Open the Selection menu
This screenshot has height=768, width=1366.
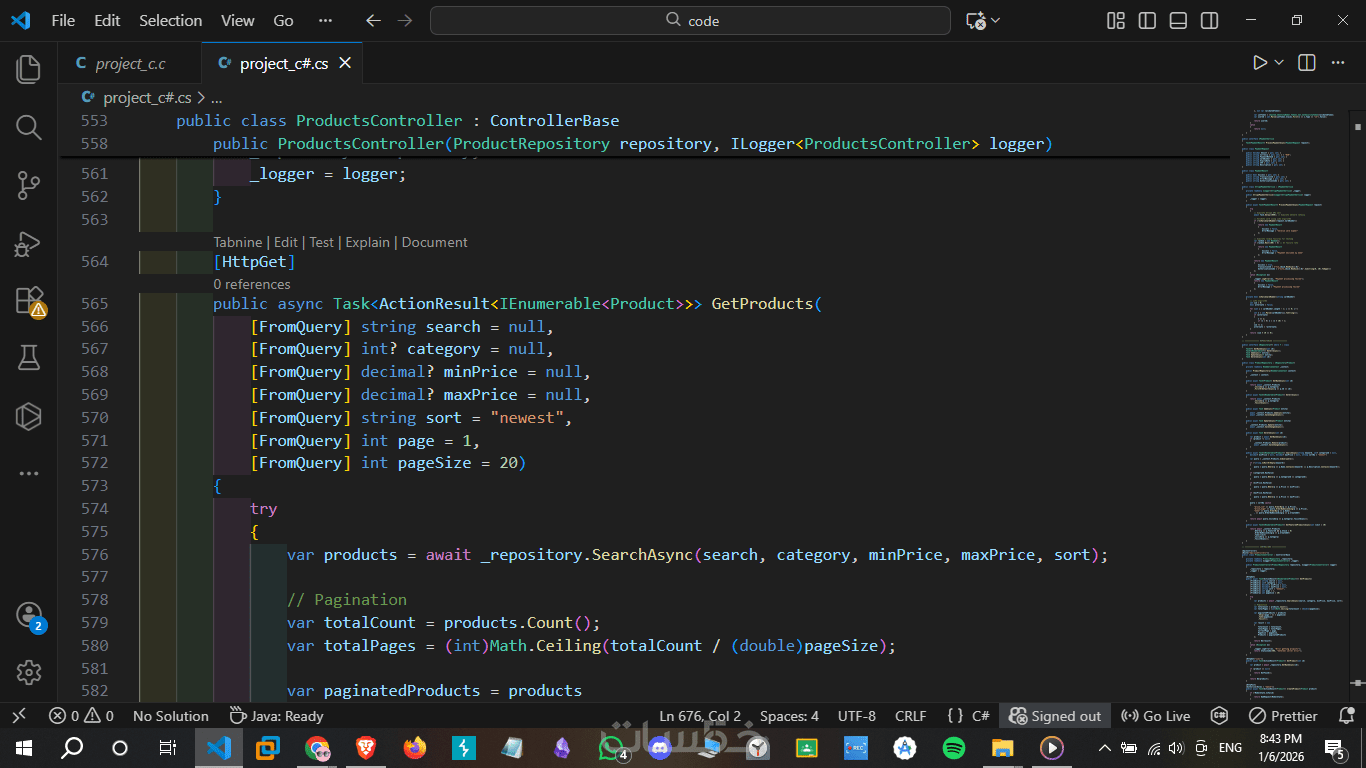point(170,21)
